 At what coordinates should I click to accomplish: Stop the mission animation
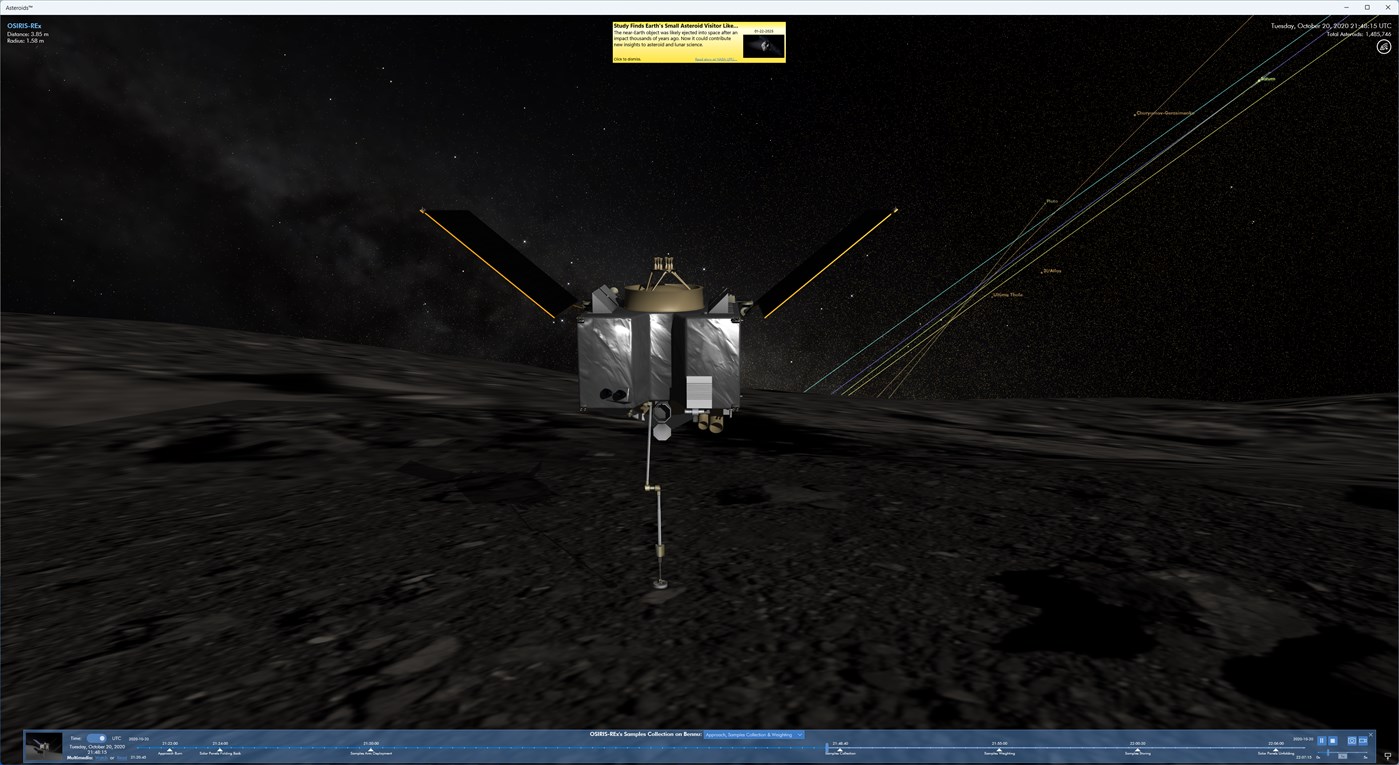1333,740
